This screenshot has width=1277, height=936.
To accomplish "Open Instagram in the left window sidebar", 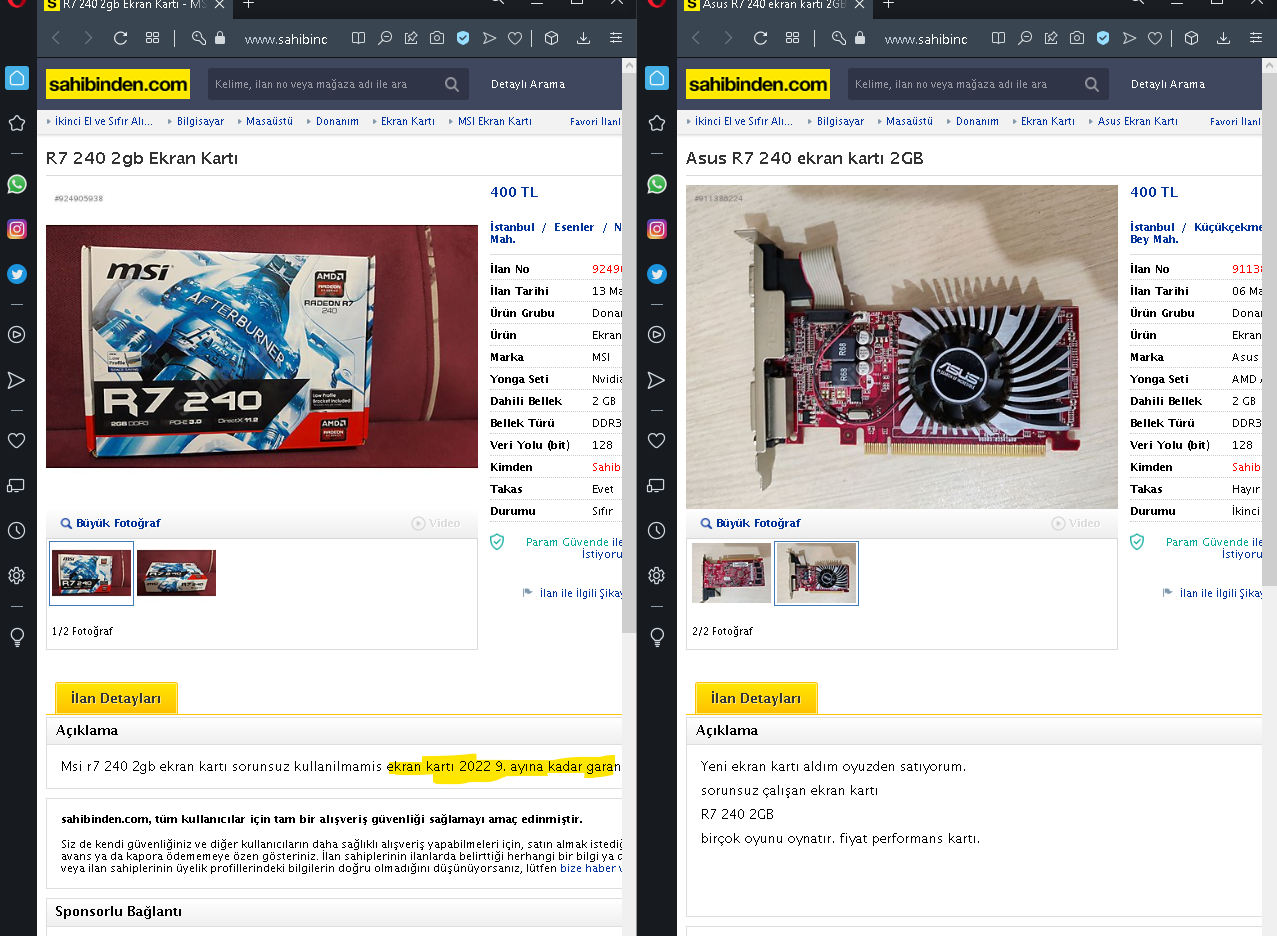I will 17,229.
